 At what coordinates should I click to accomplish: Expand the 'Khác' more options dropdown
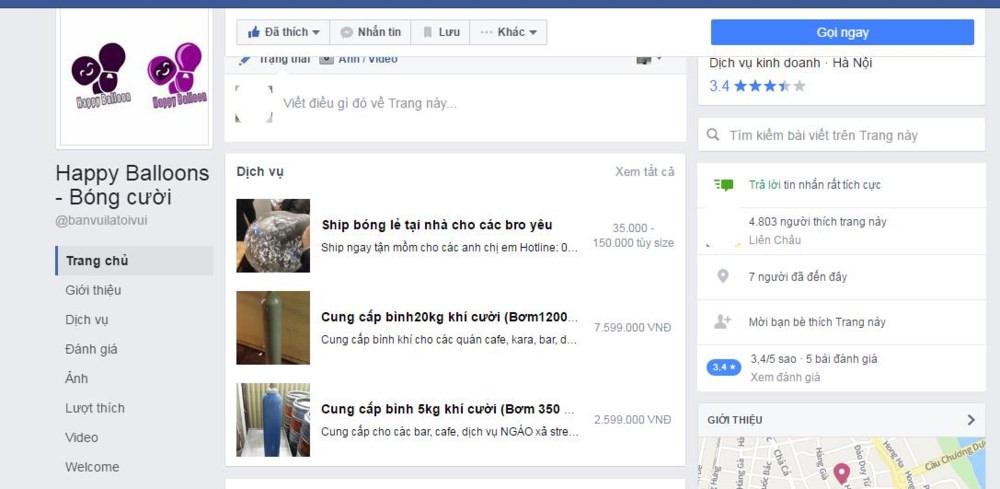pyautogui.click(x=508, y=32)
